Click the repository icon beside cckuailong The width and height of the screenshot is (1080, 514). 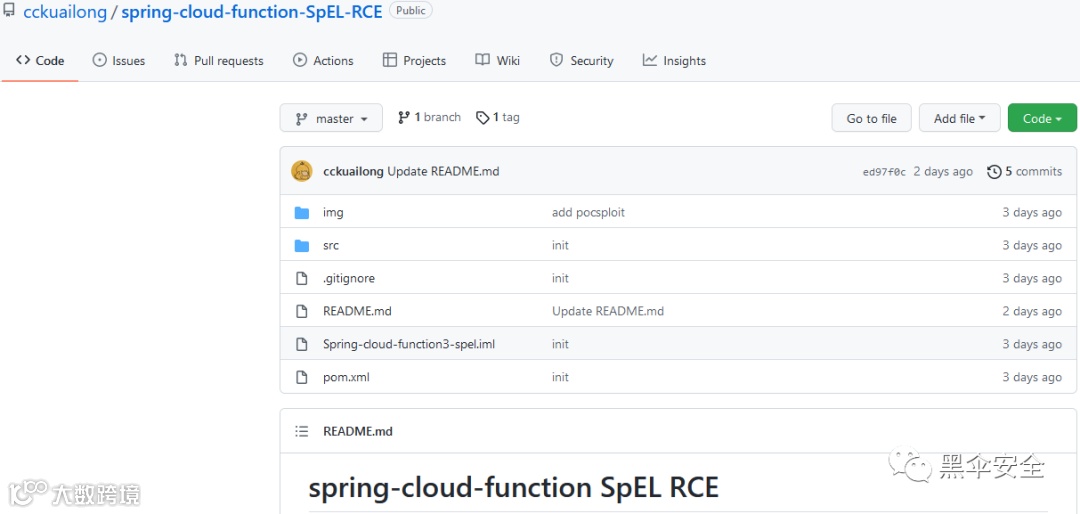click(x=10, y=12)
